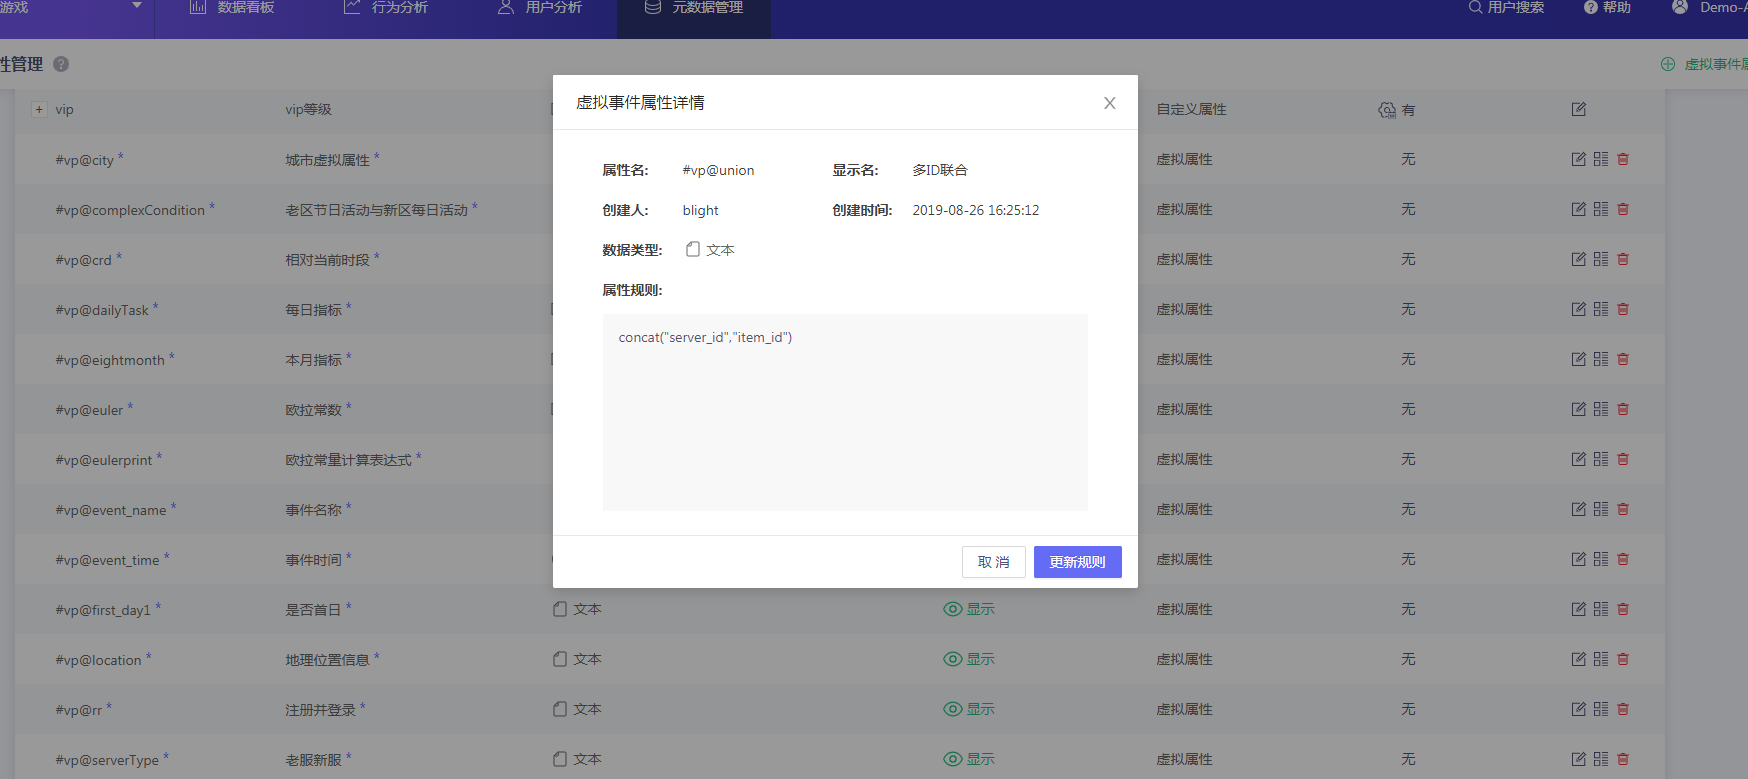Click the delete trash icon for #vp@crd
The width and height of the screenshot is (1748, 779).
(1623, 259)
